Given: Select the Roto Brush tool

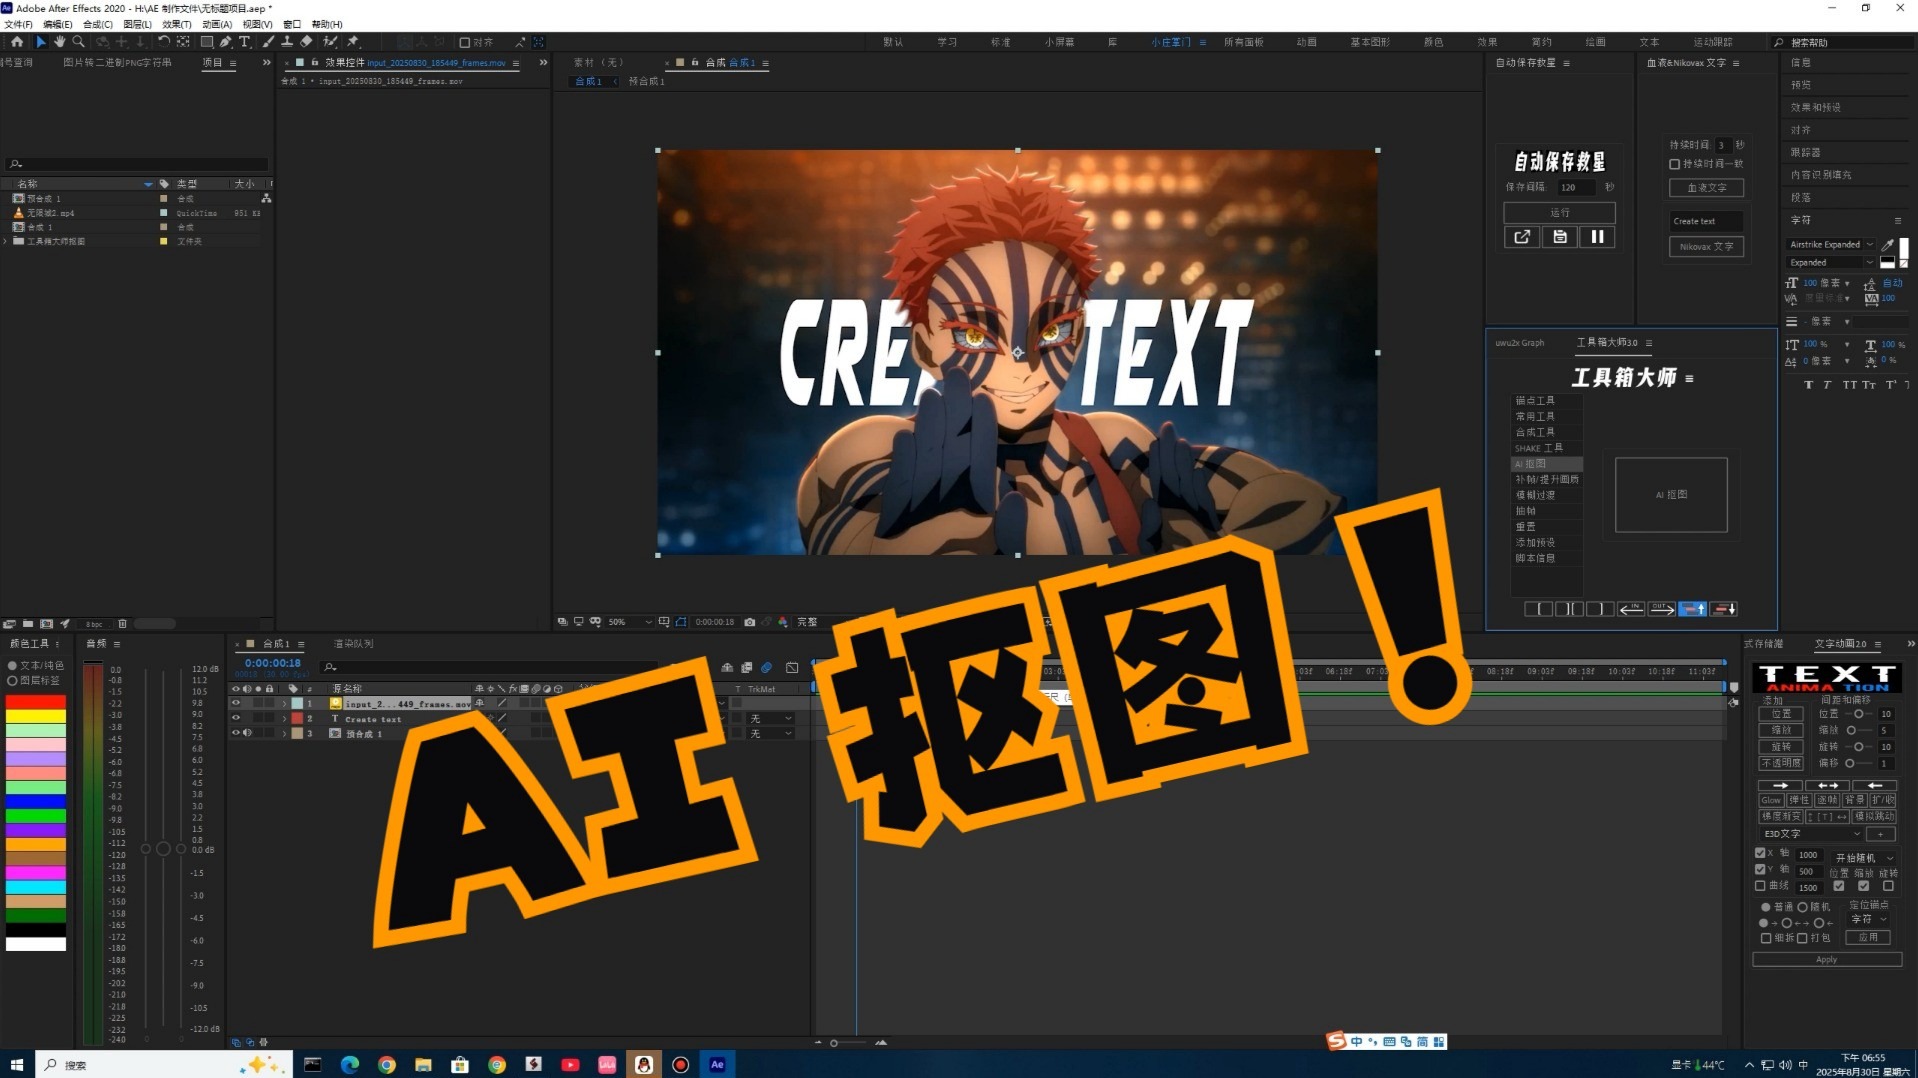Looking at the screenshot, I should pyautogui.click(x=330, y=42).
